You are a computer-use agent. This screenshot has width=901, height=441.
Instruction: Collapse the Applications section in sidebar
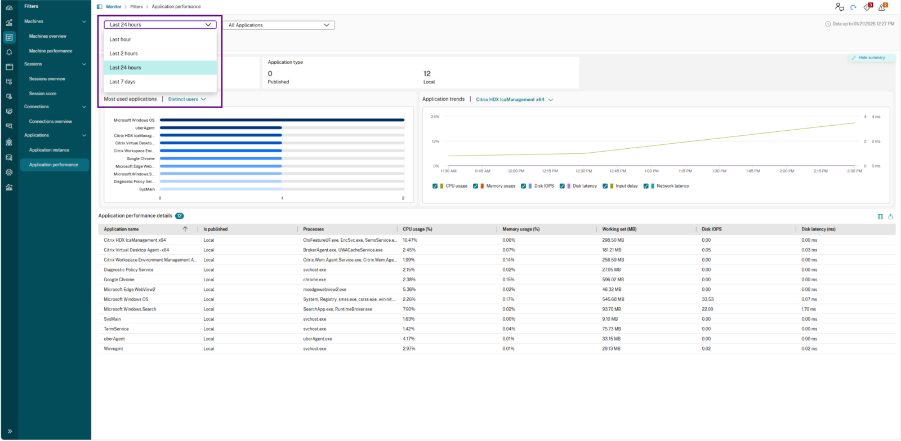coord(84,135)
